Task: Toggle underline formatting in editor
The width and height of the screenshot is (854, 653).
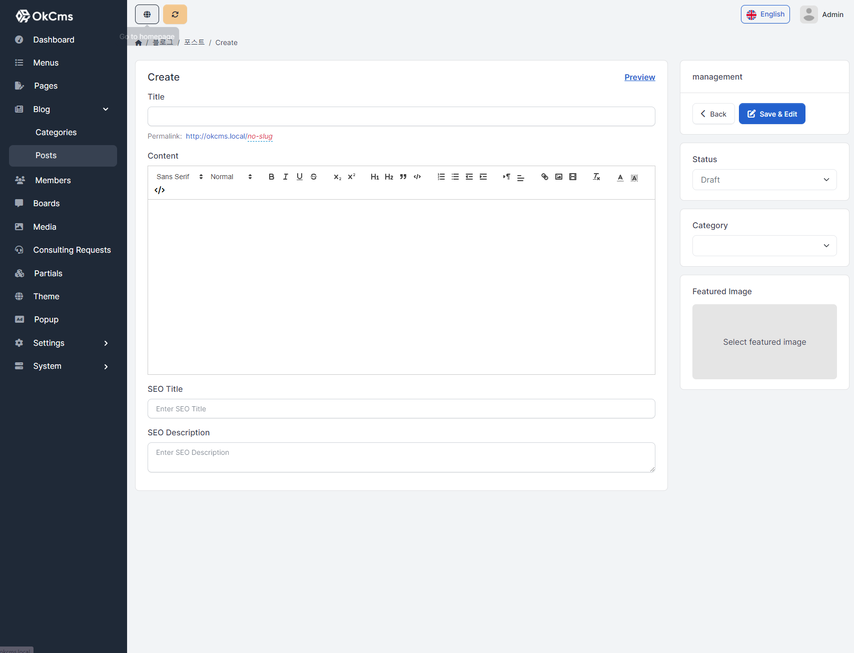Action: click(299, 177)
